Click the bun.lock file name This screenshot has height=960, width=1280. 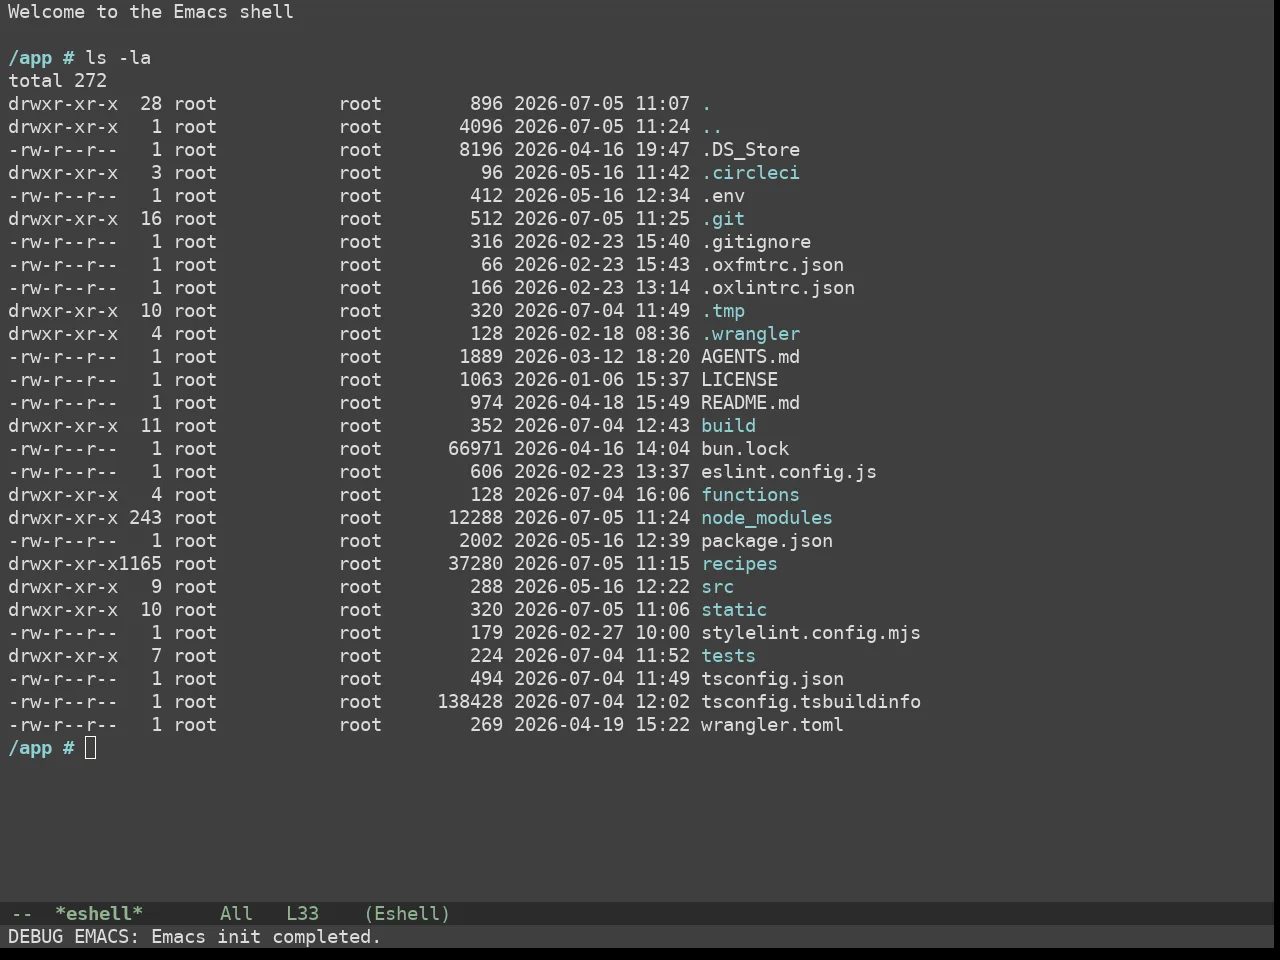pos(745,449)
